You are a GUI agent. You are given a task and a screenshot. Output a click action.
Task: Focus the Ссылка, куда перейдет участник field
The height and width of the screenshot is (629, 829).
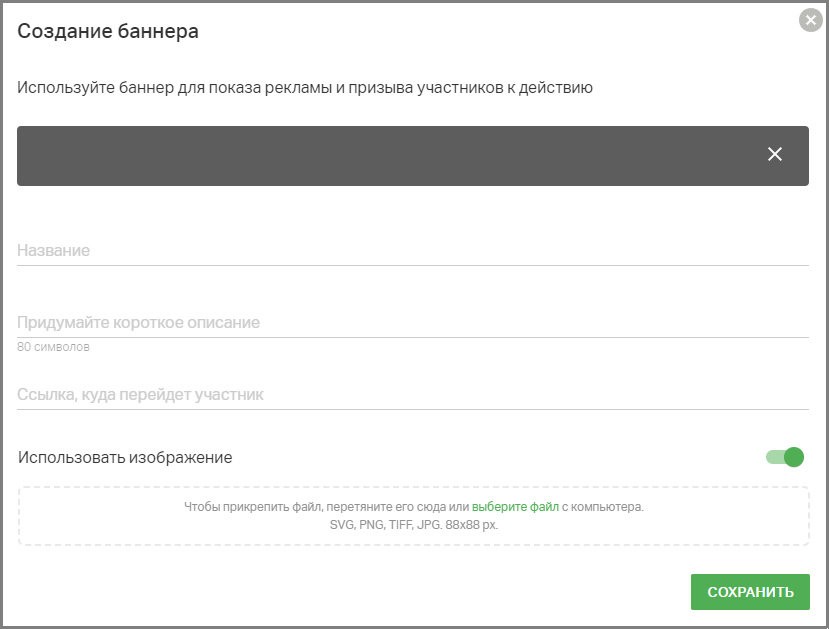tap(412, 394)
